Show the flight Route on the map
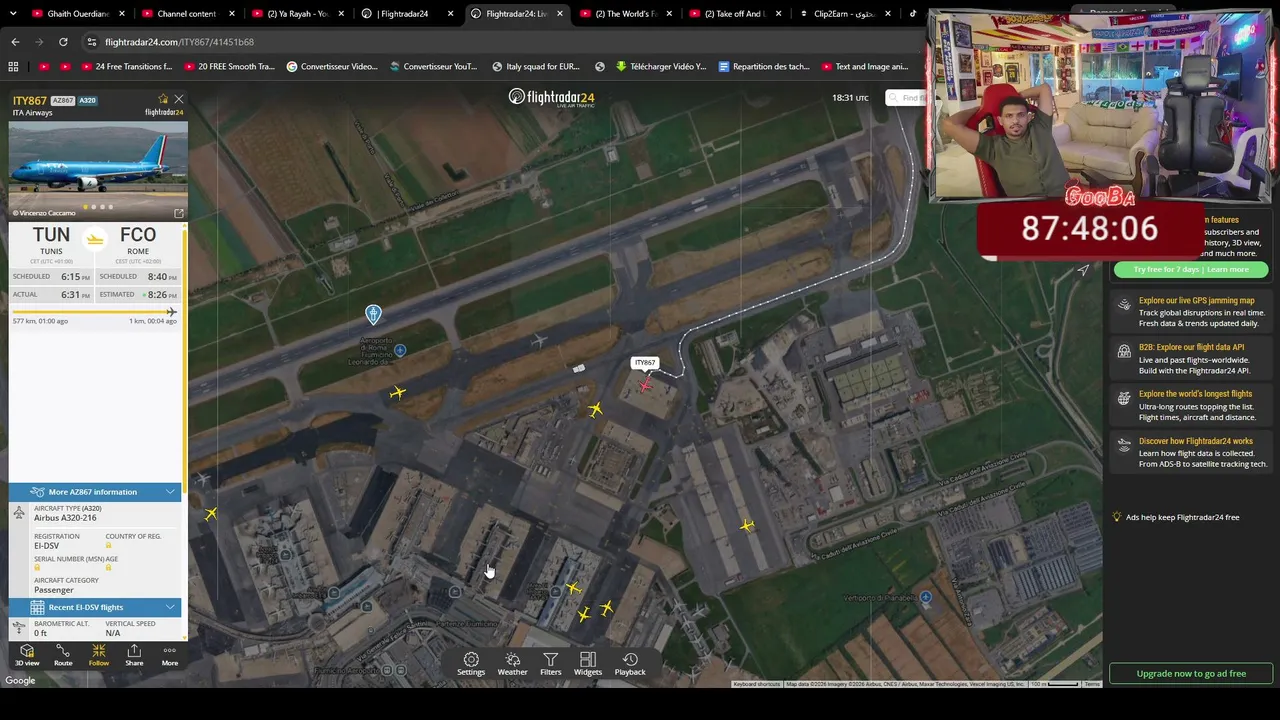1280x720 pixels. (x=63, y=655)
